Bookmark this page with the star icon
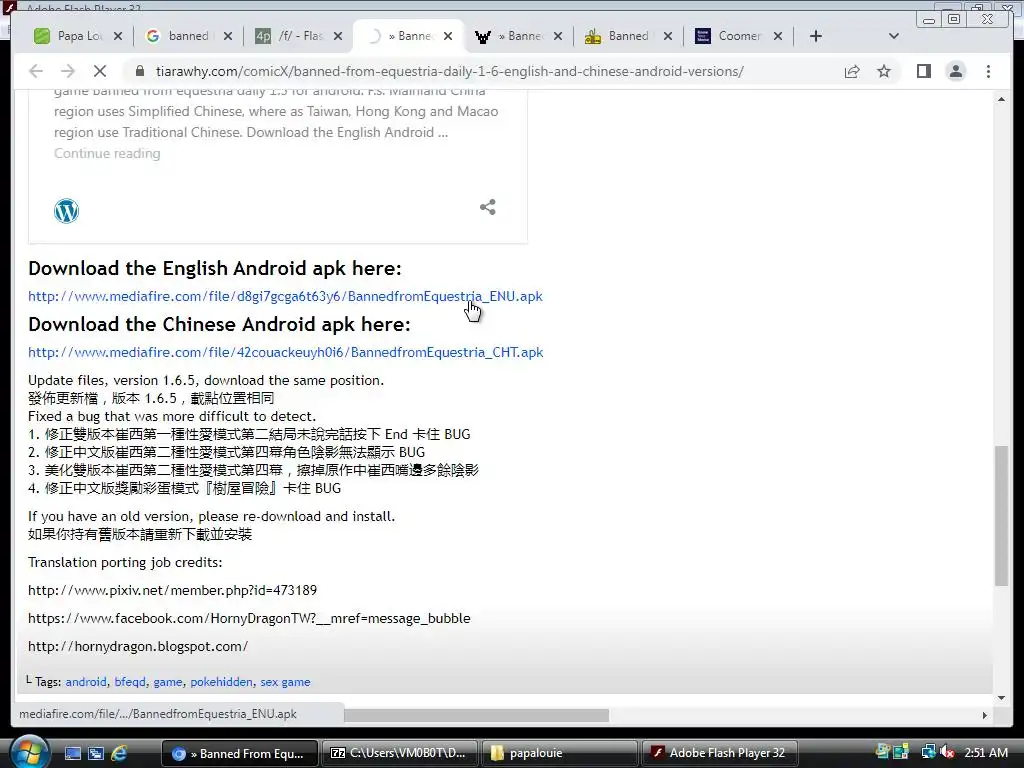 pos(884,71)
